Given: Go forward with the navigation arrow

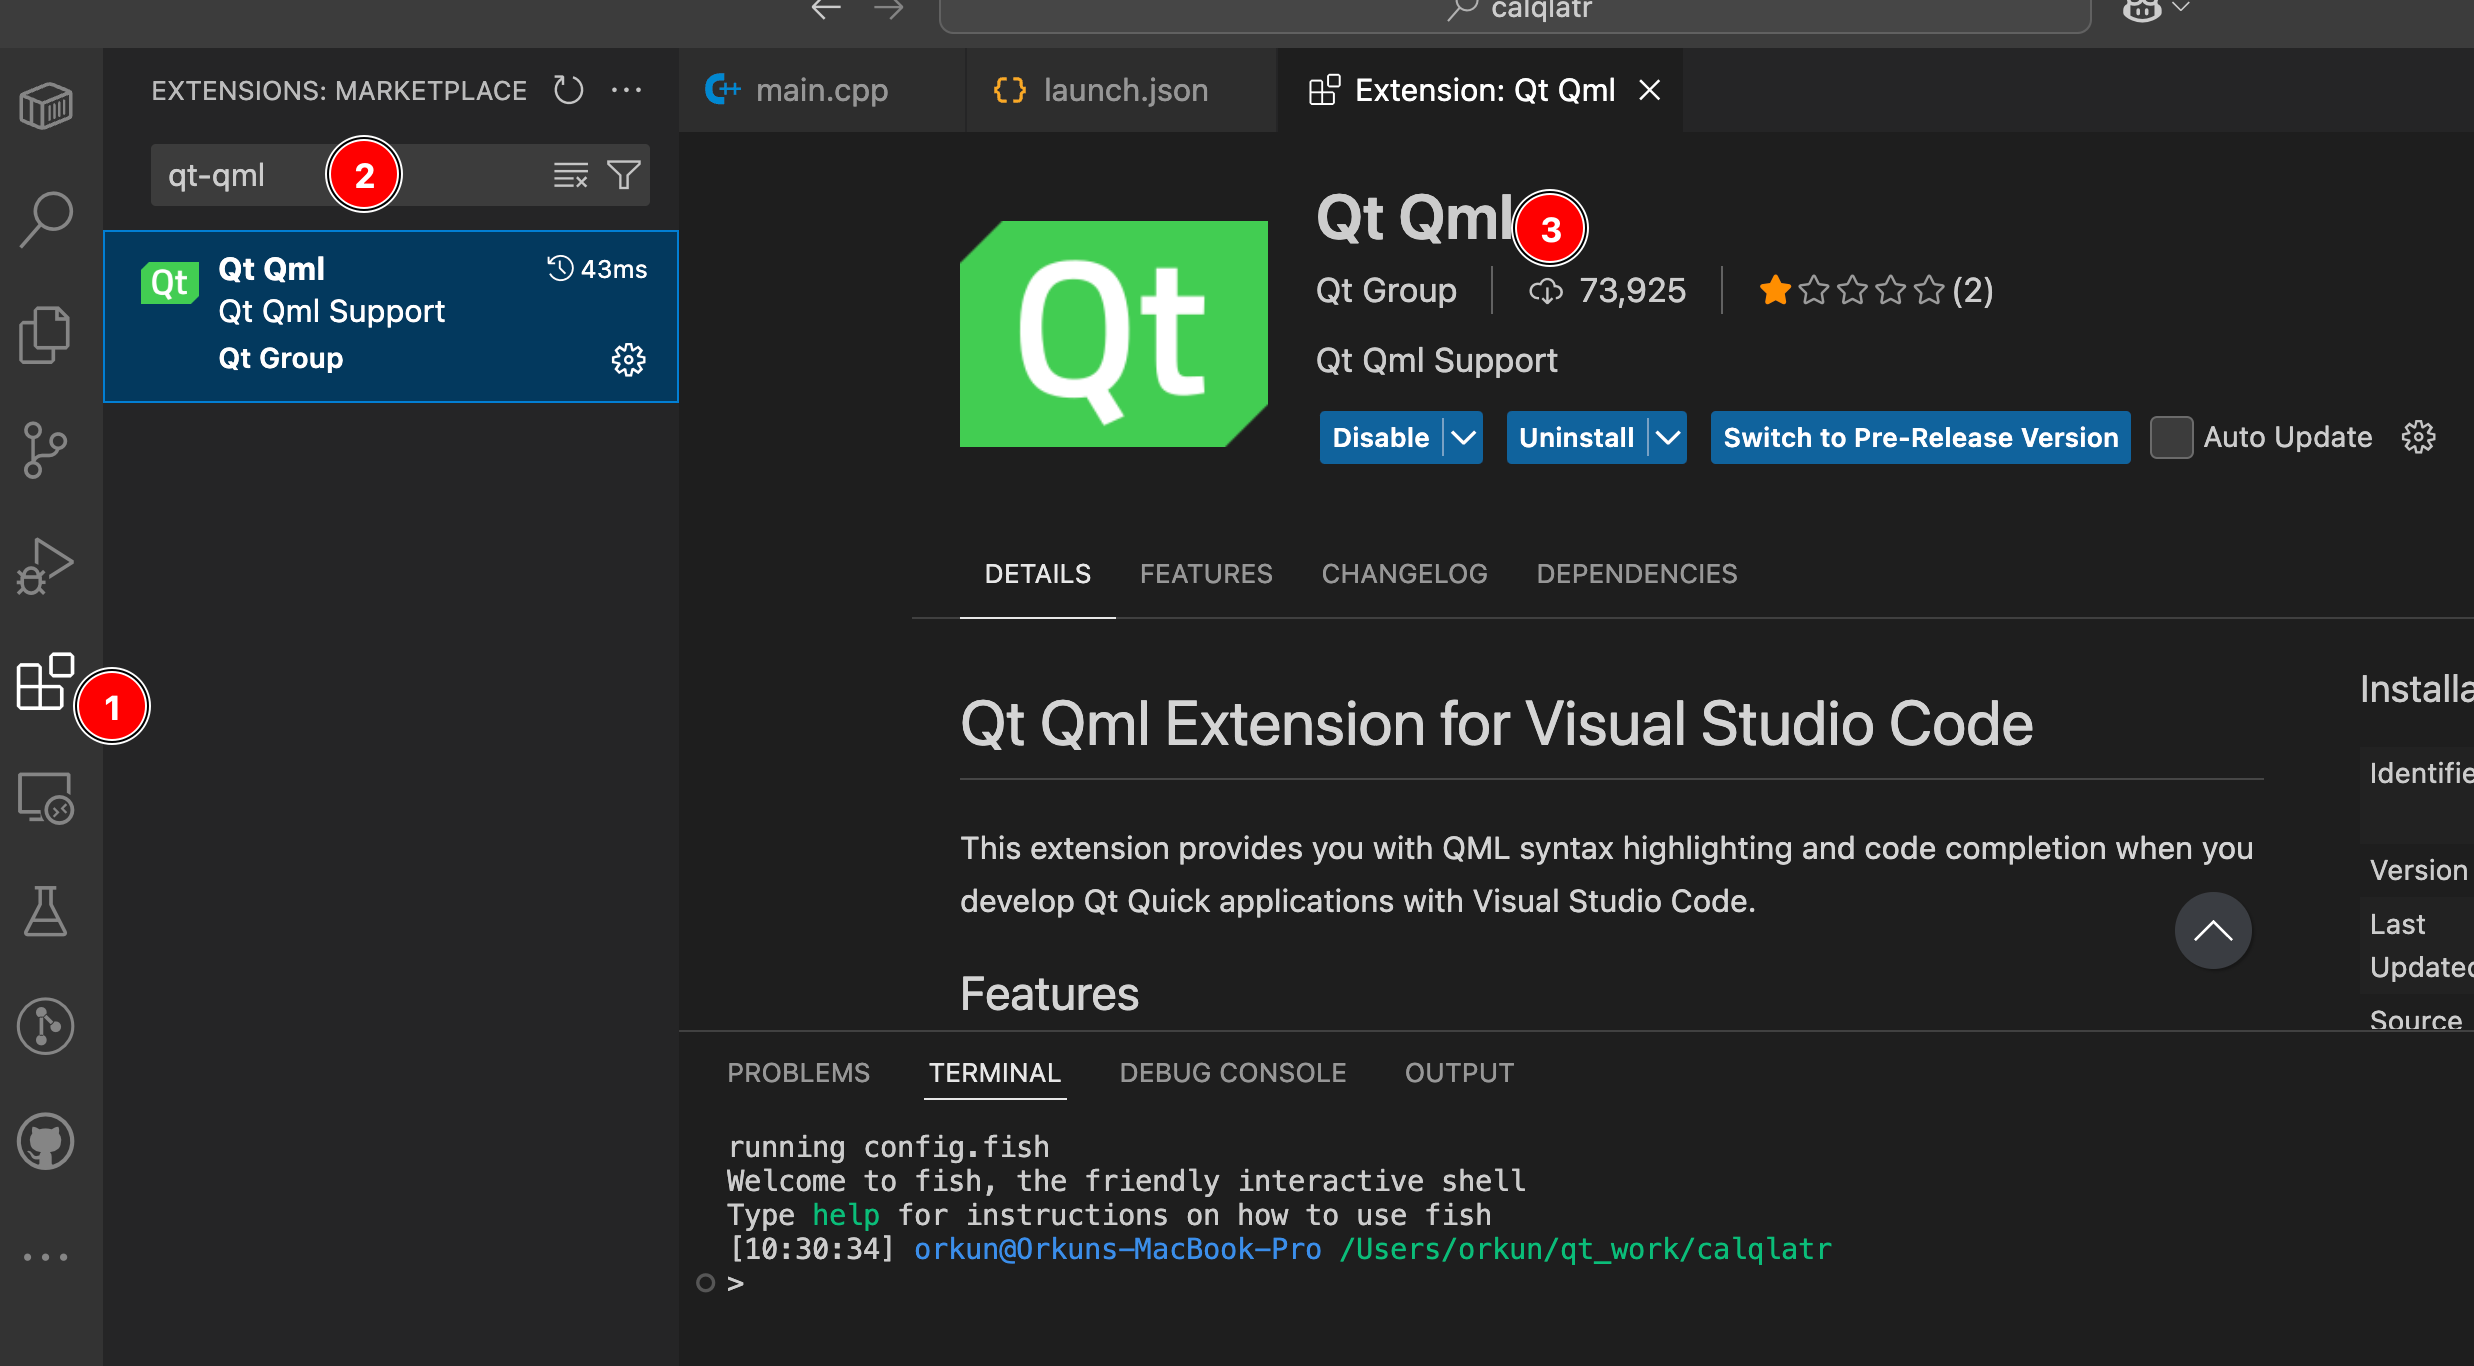Looking at the screenshot, I should point(888,9).
